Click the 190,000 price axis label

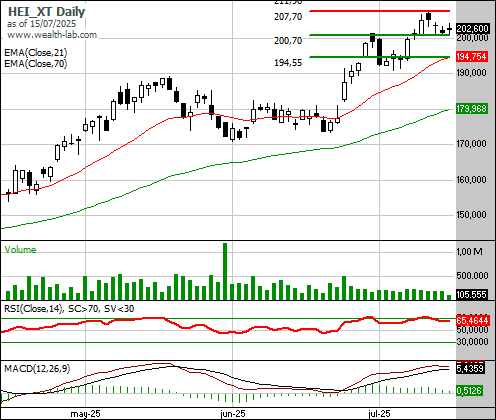coord(471,73)
